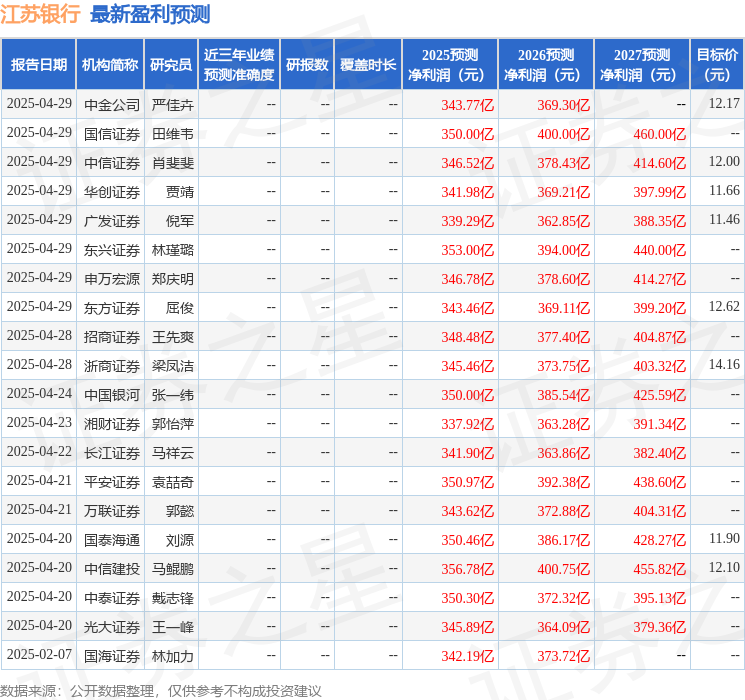Click researcher 贾靖
The image size is (745, 700).
180,192
